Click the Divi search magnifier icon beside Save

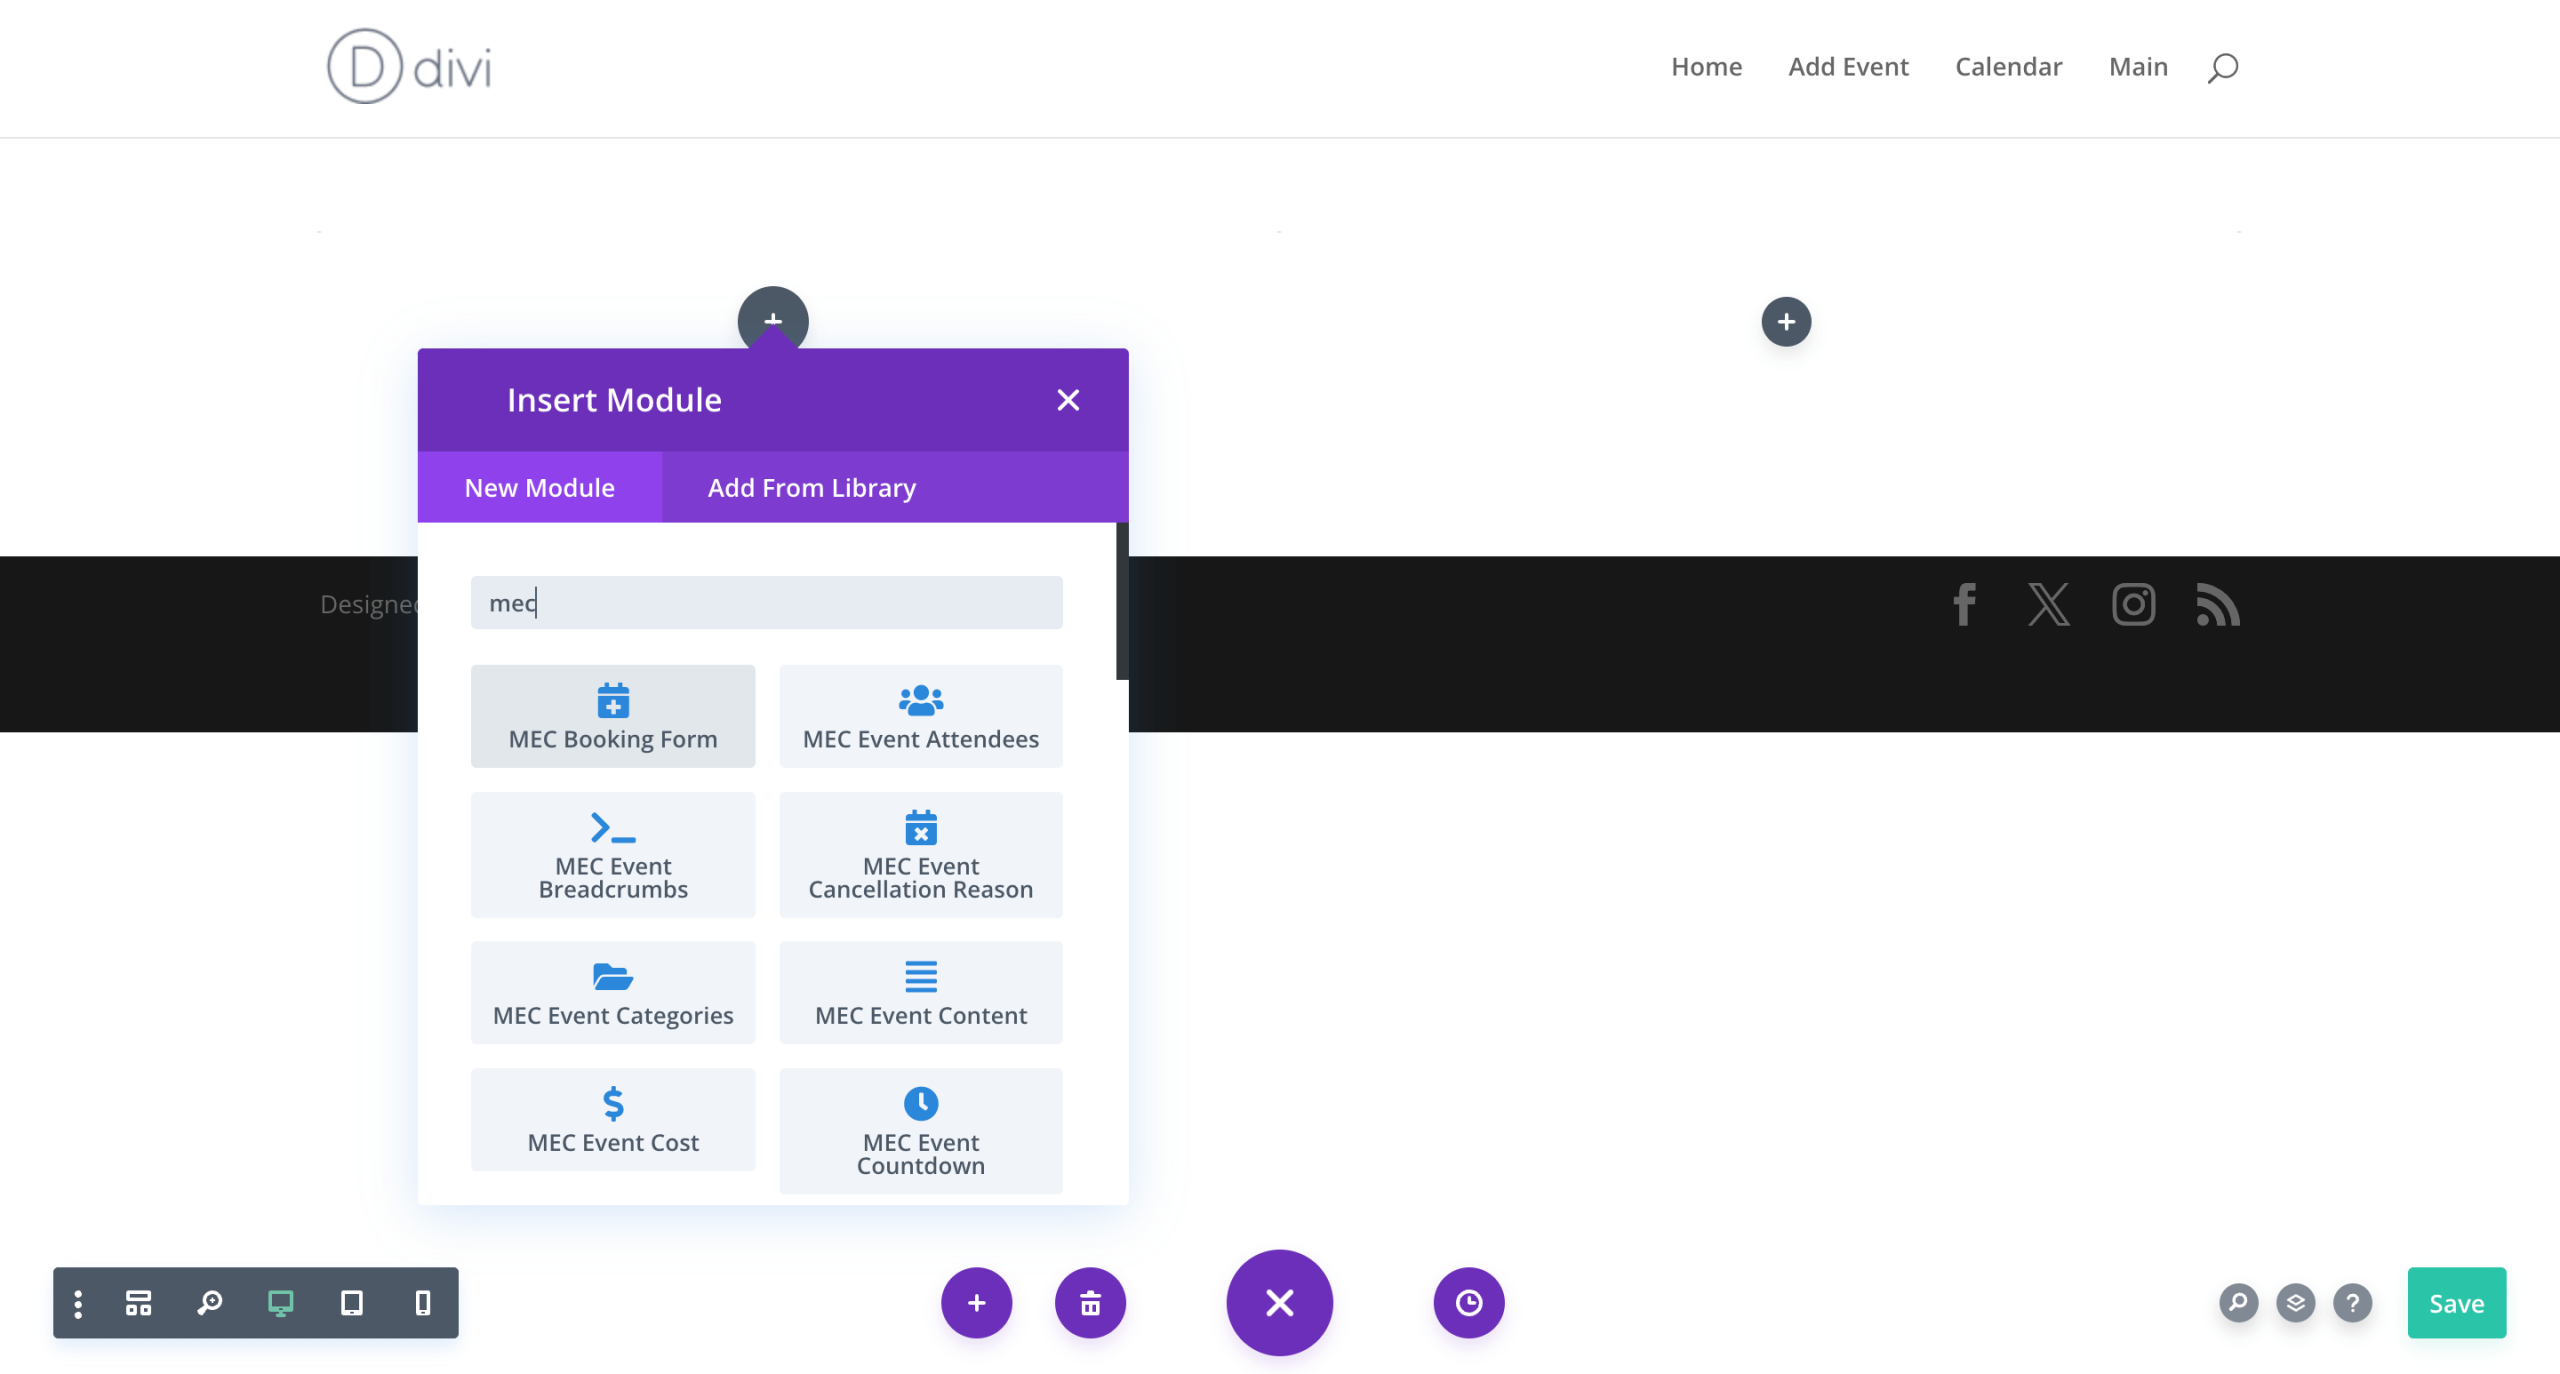(2238, 1302)
